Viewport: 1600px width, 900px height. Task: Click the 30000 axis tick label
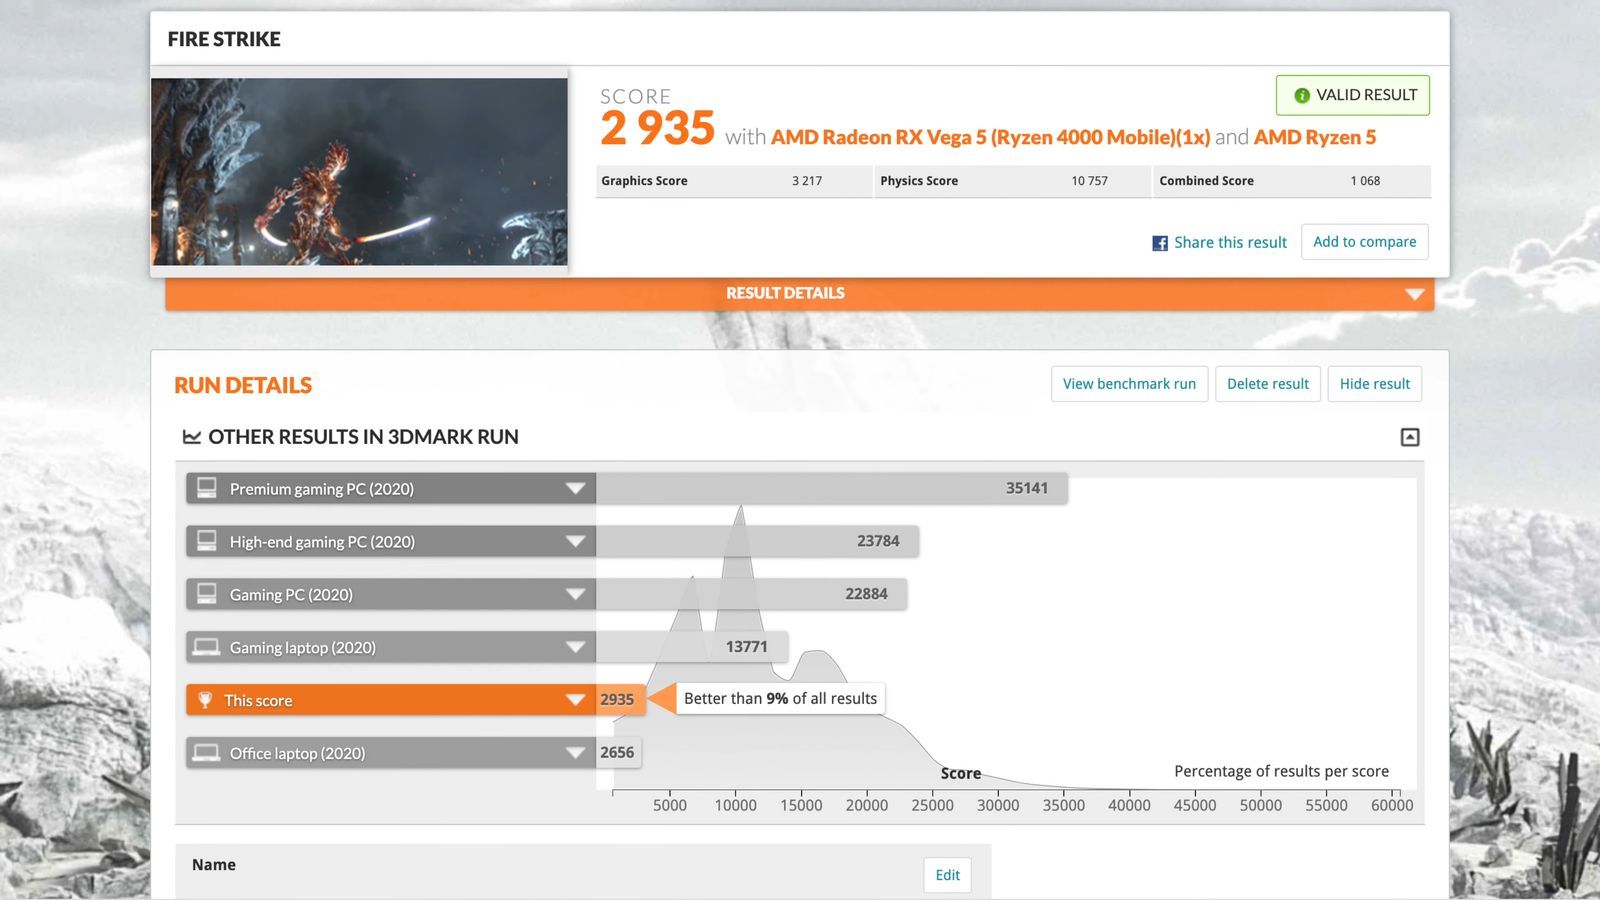[998, 805]
